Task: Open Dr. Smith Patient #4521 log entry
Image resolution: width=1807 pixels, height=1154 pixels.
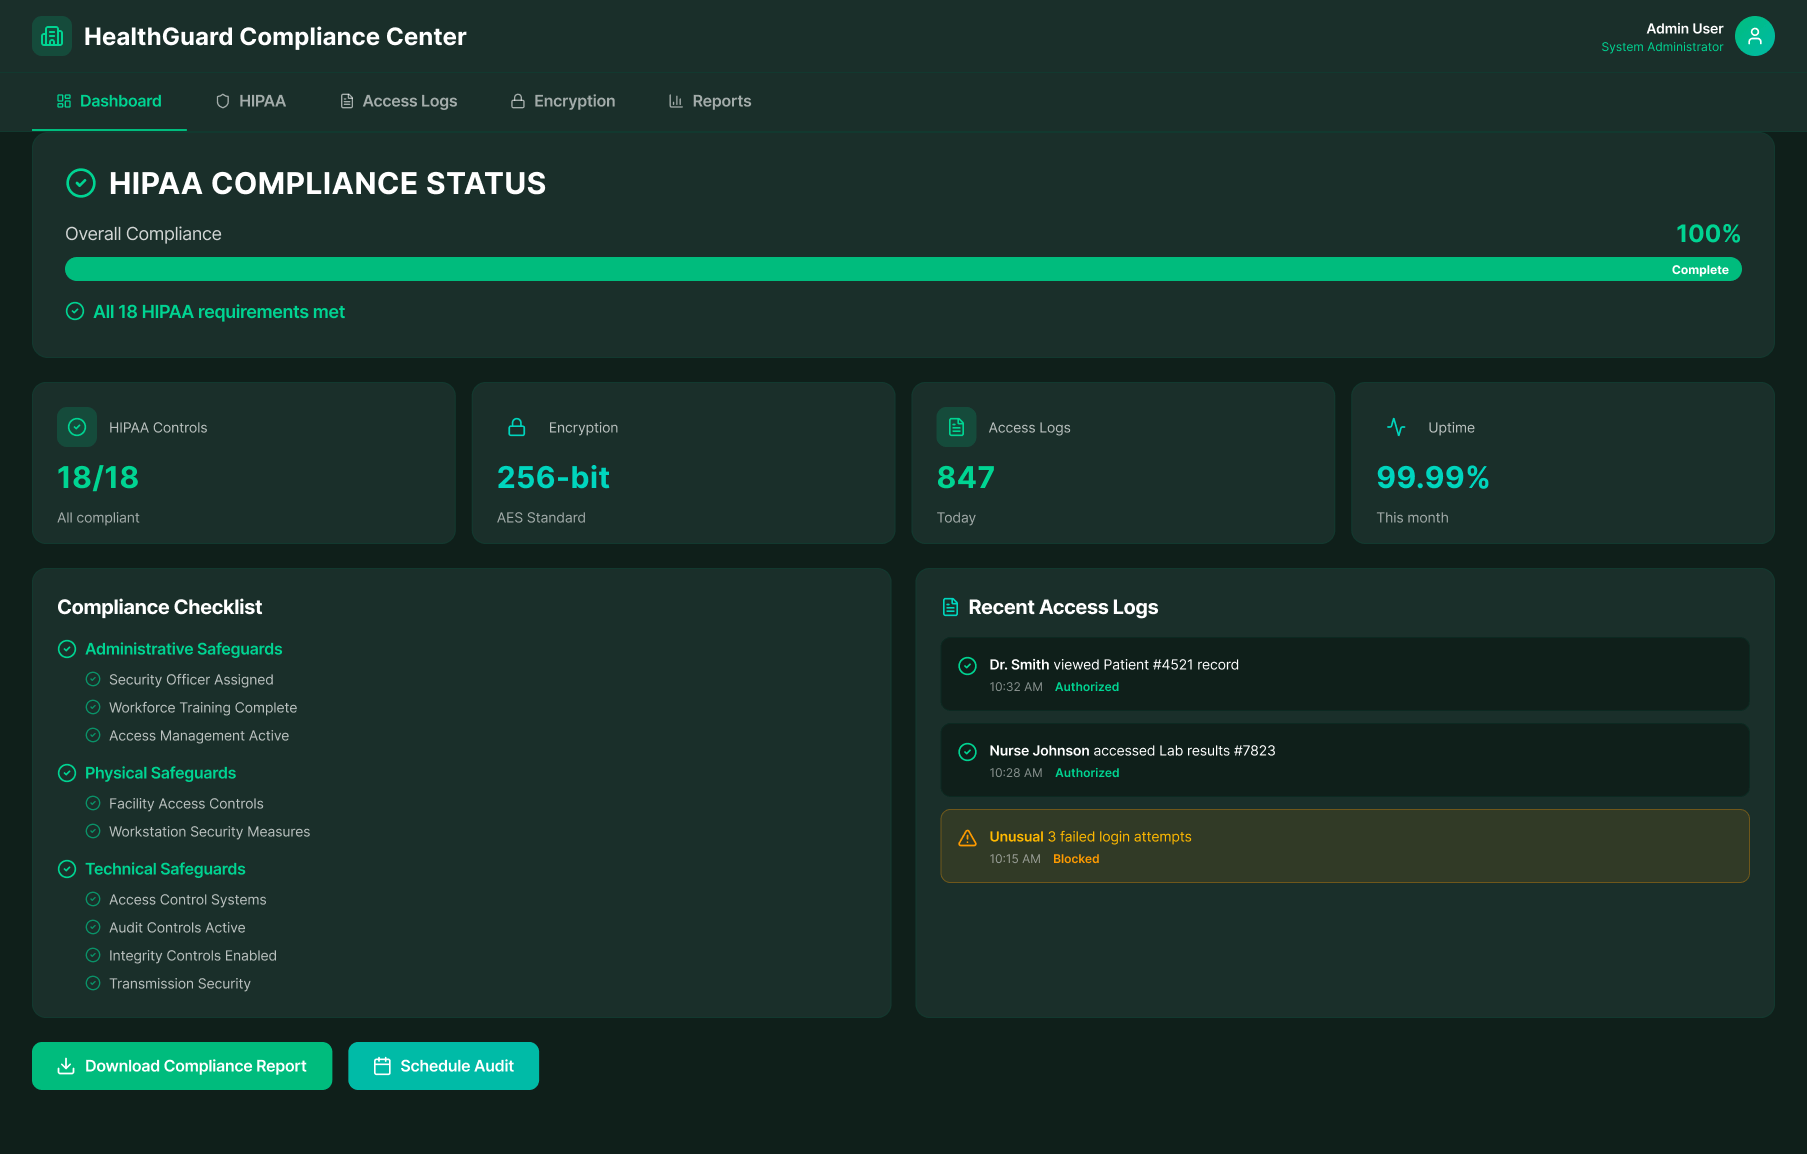Action: (1344, 674)
